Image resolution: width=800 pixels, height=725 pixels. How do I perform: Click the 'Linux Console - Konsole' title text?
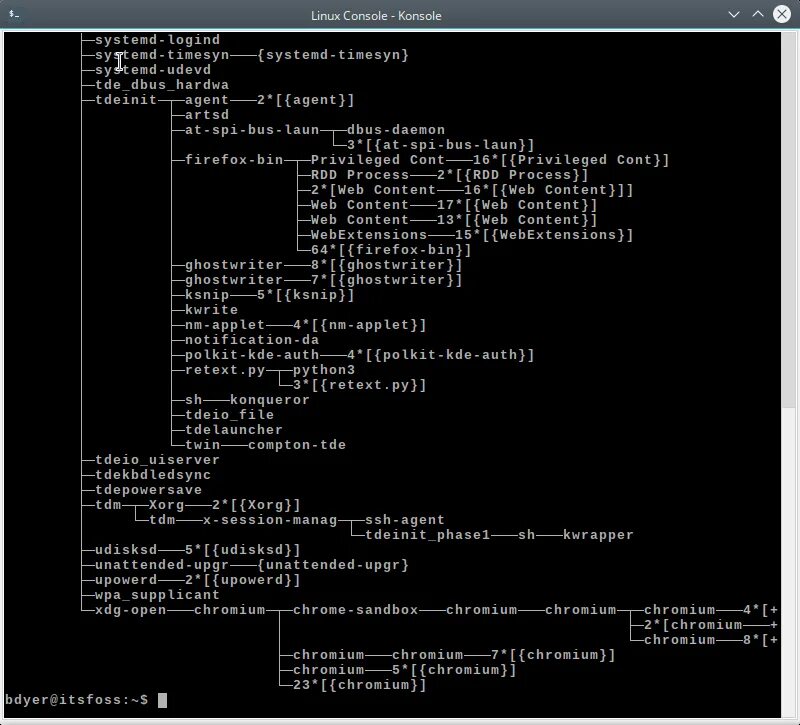(376, 16)
